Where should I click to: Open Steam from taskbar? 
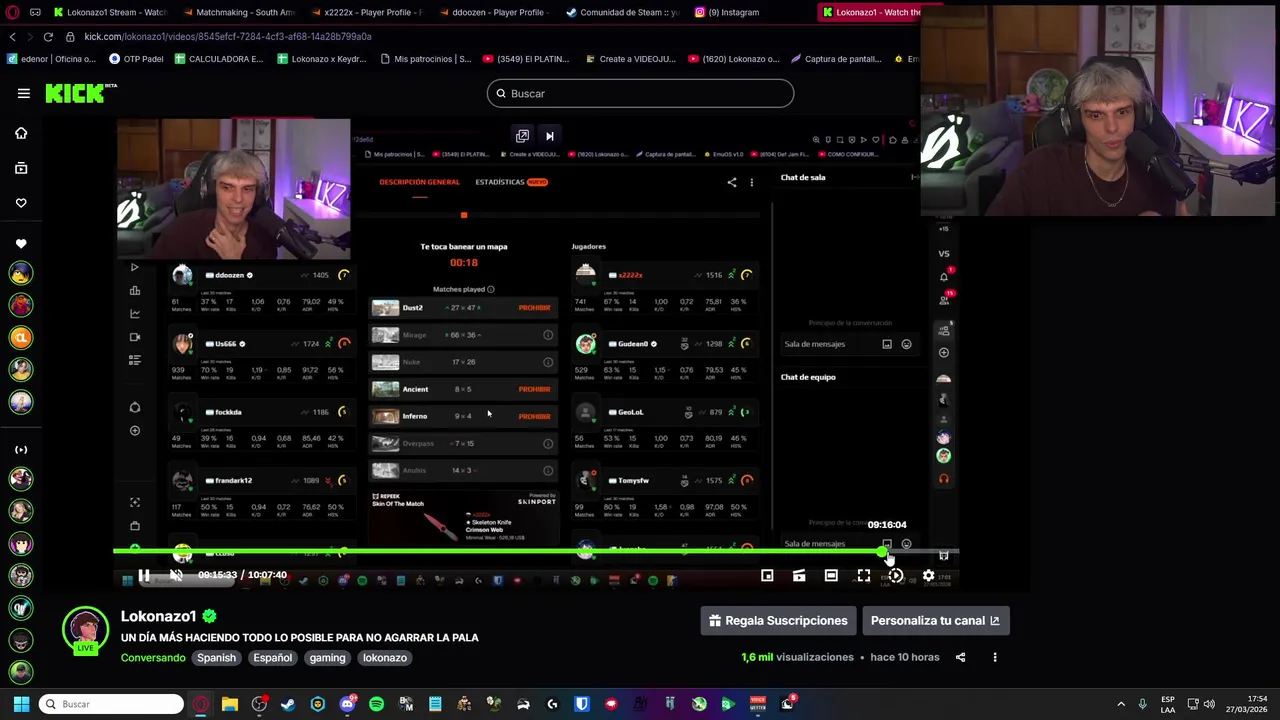288,704
